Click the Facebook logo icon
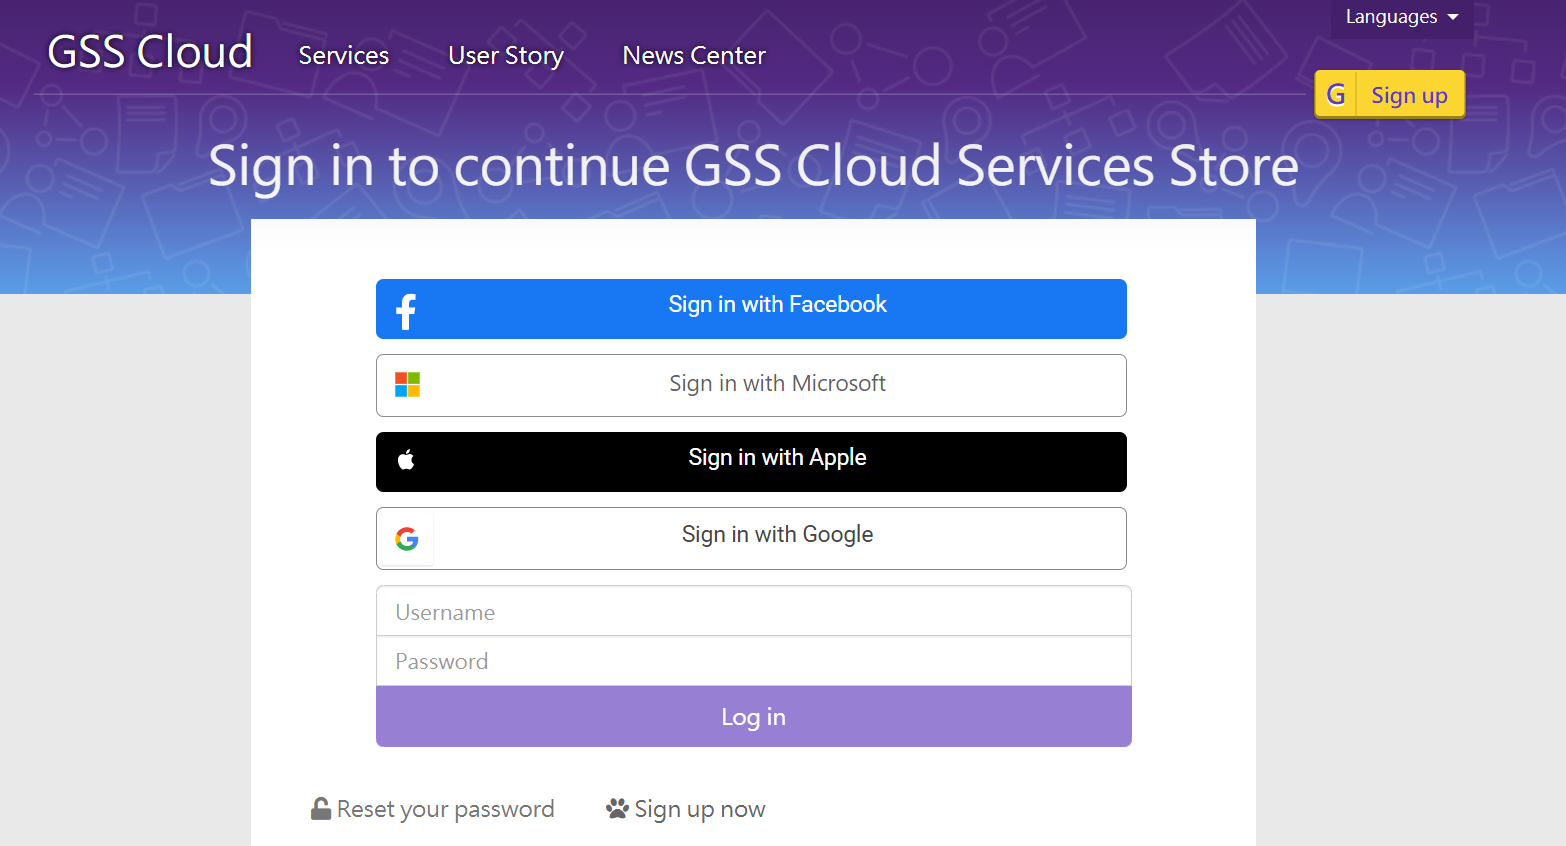This screenshot has height=846, width=1566. pyautogui.click(x=406, y=311)
